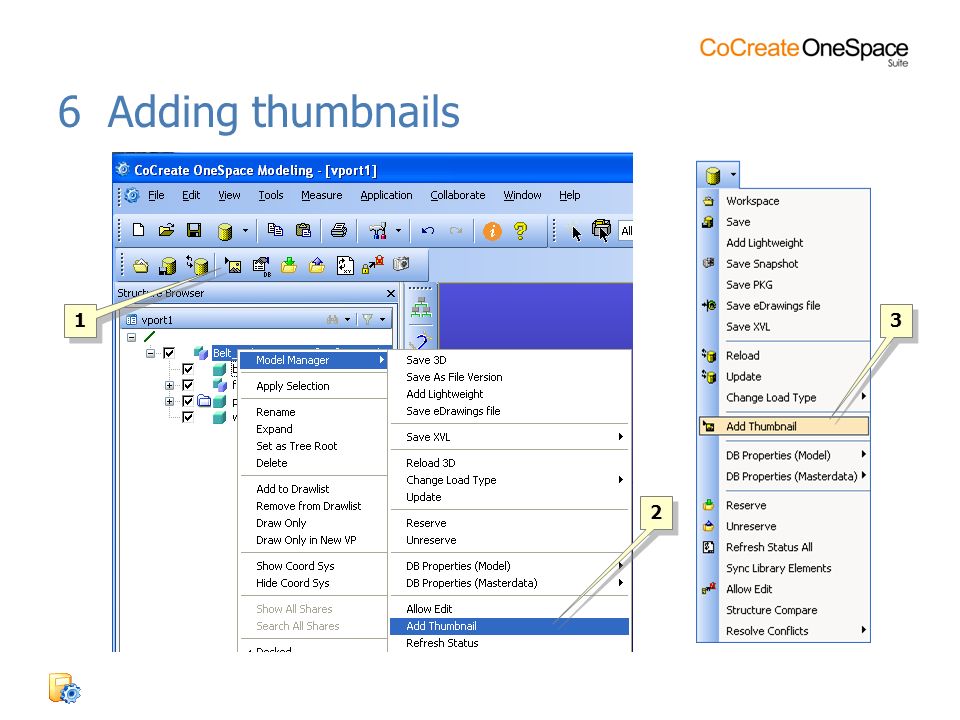Expand the child node with folder icon
The width and height of the screenshot is (960, 720).
point(169,401)
